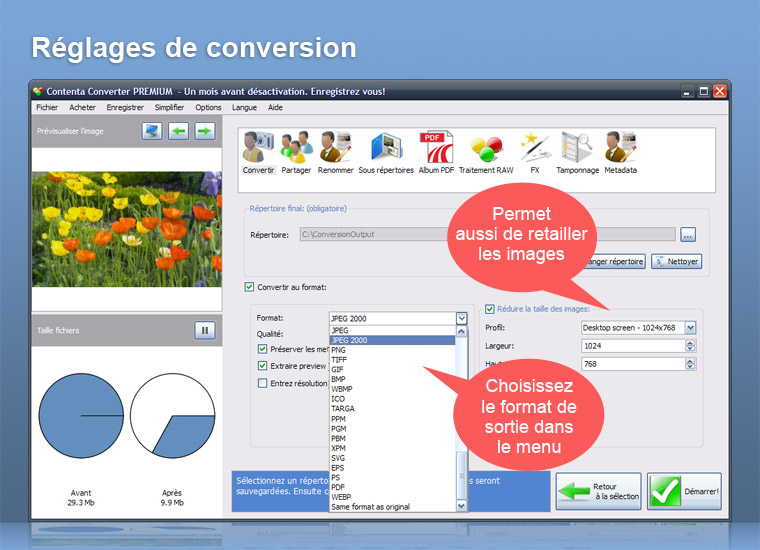Choose XPM from the format list

click(x=393, y=448)
